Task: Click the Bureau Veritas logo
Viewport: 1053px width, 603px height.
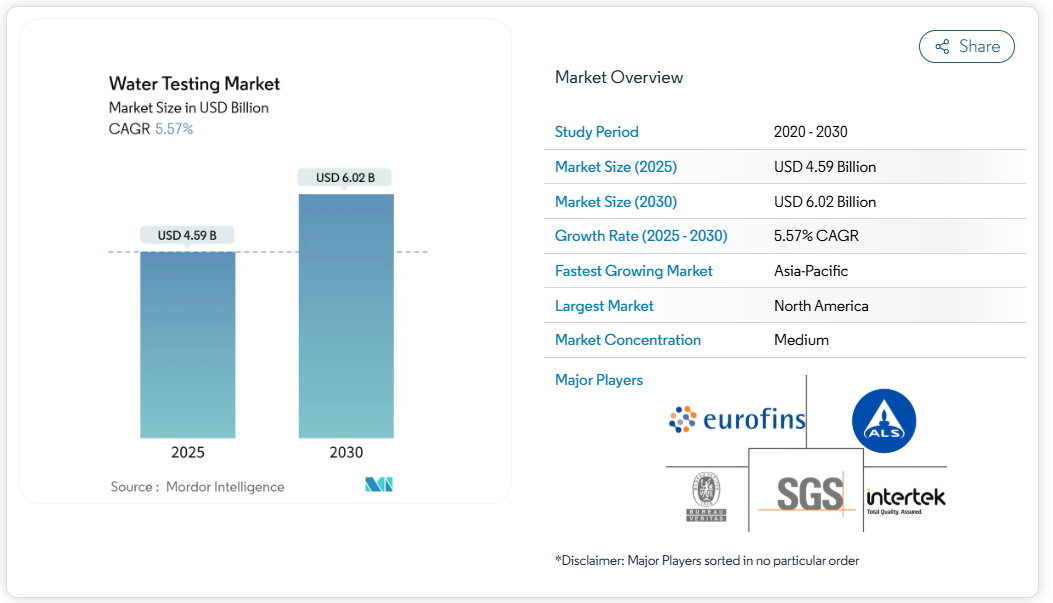Action: point(706,497)
